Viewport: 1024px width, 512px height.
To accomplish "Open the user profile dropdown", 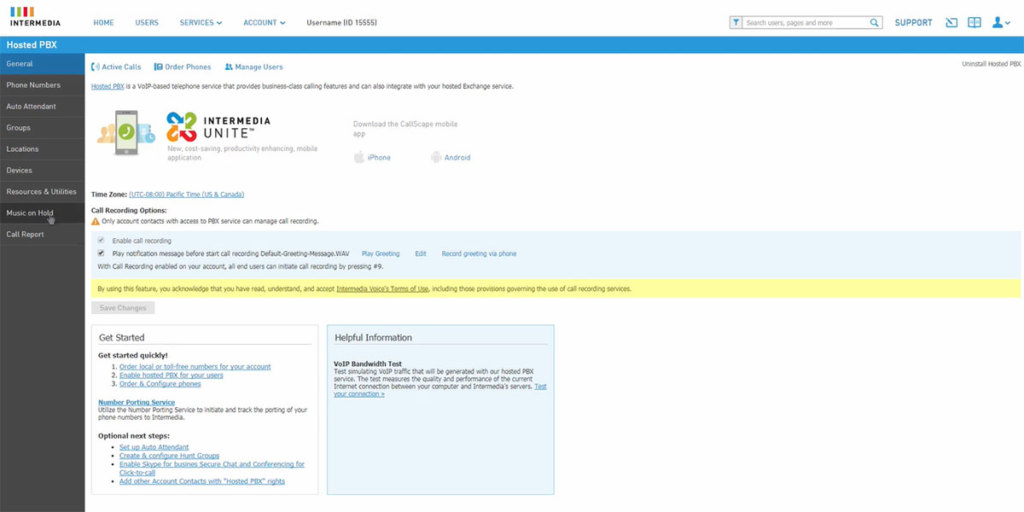I will click(x=1000, y=22).
